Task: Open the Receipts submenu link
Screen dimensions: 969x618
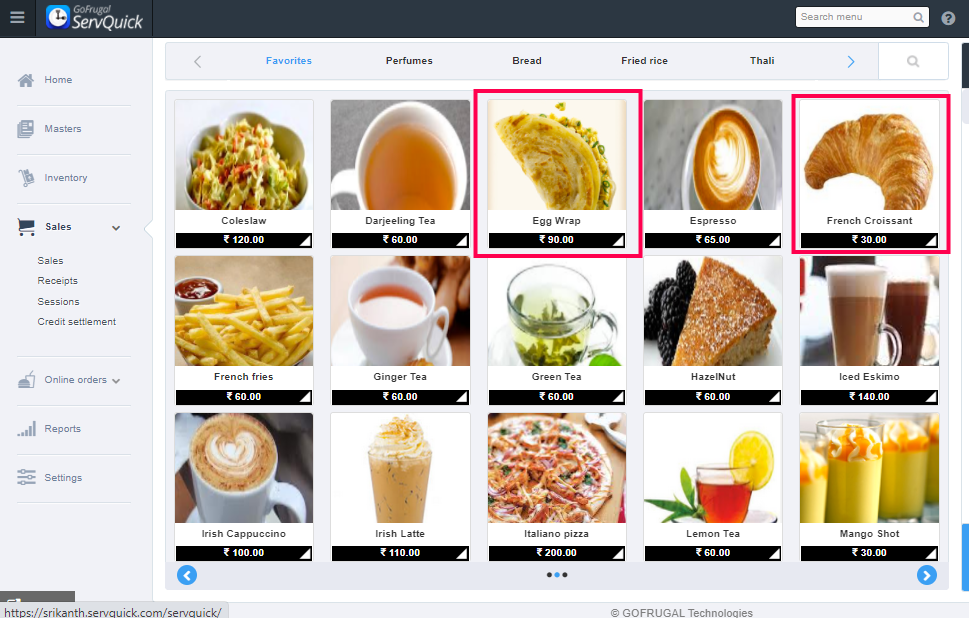Action: pos(57,281)
